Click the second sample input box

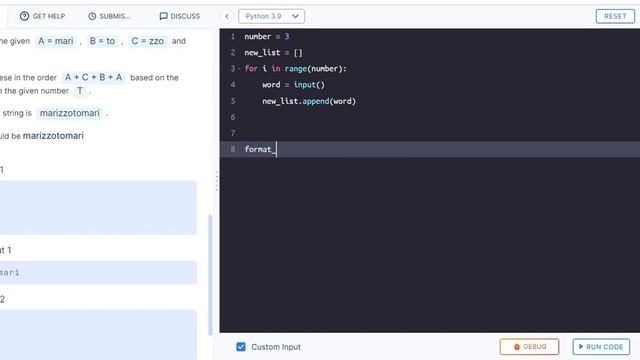pos(98,335)
